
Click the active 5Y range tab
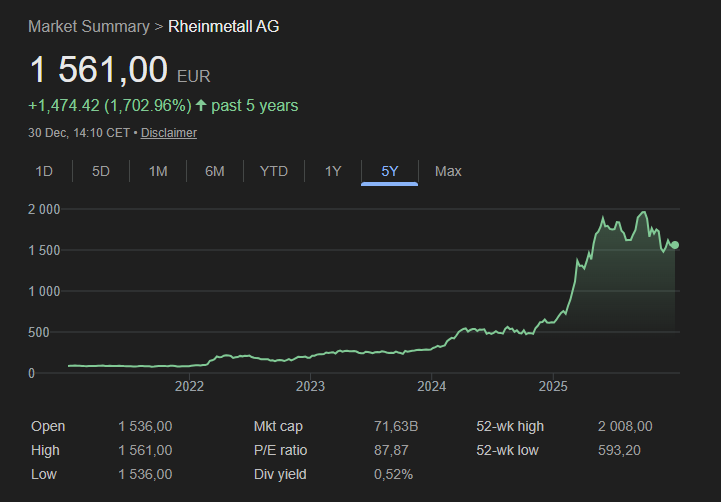(390, 171)
